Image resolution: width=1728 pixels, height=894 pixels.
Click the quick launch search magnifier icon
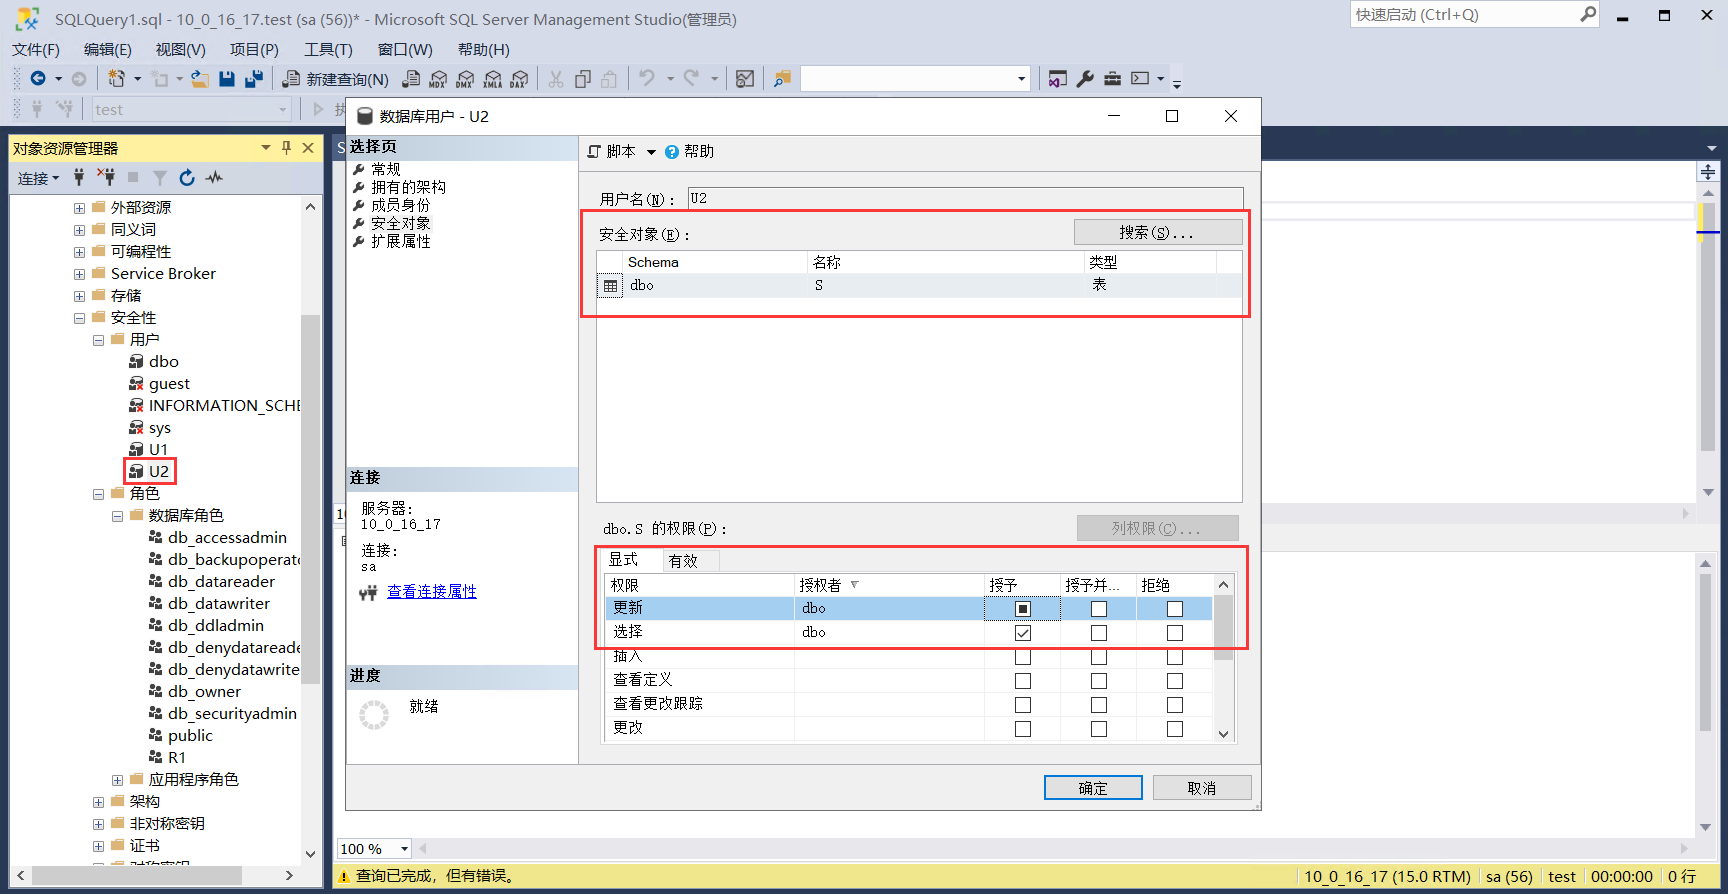tap(1587, 14)
